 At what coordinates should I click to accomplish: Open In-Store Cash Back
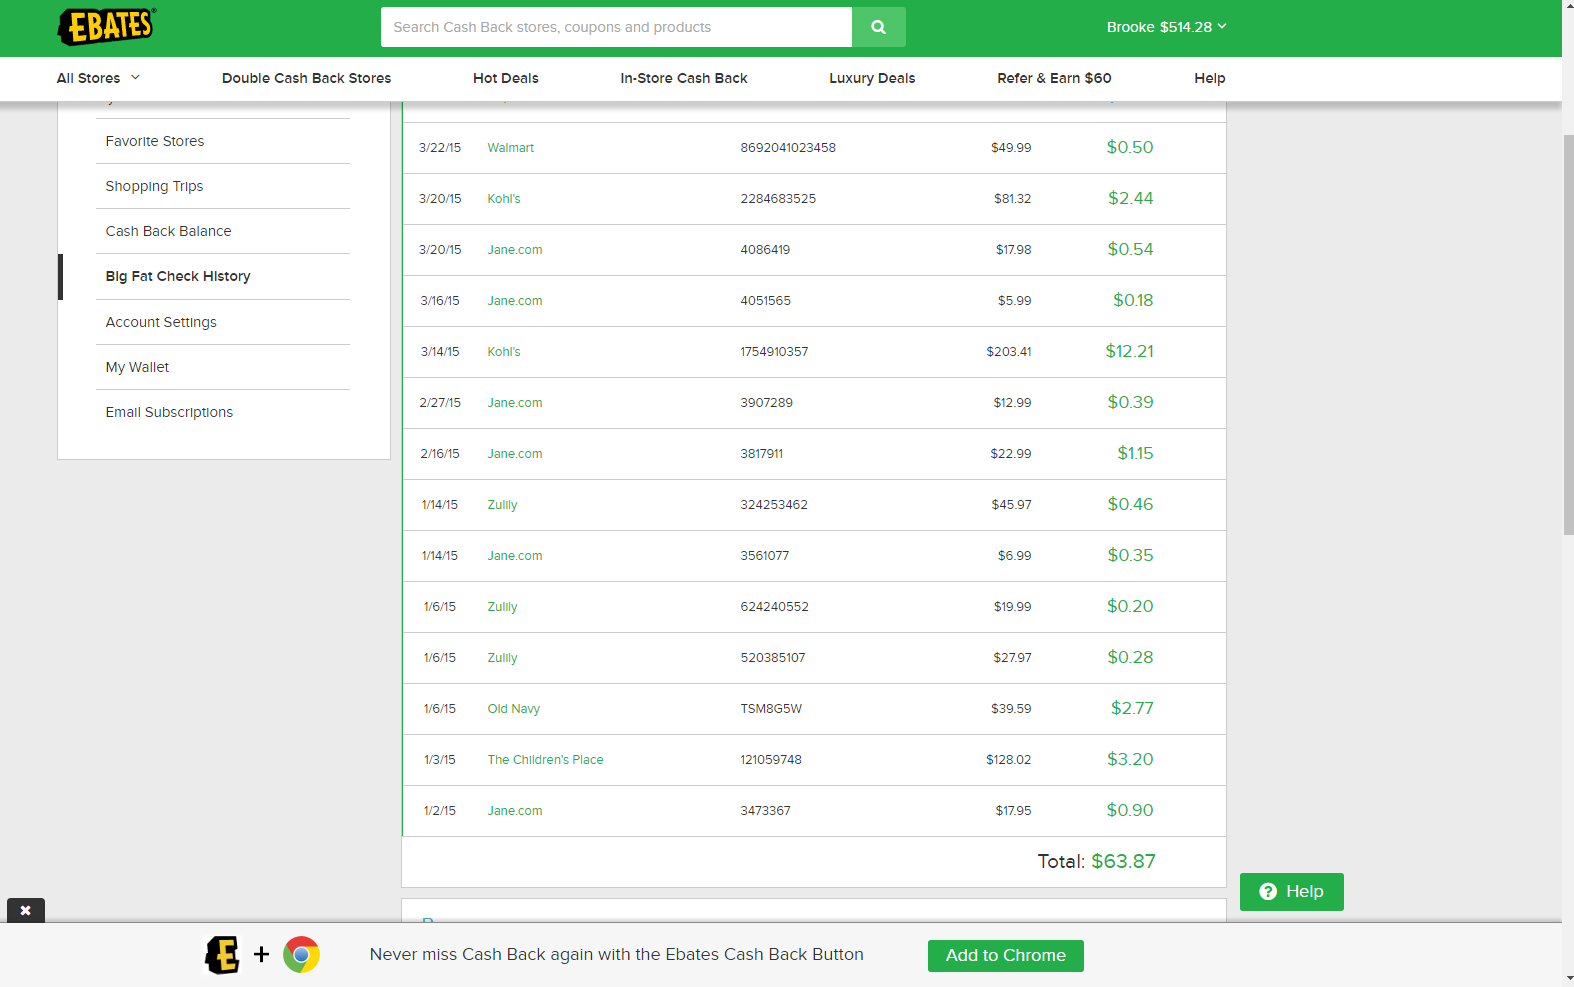[x=683, y=78]
